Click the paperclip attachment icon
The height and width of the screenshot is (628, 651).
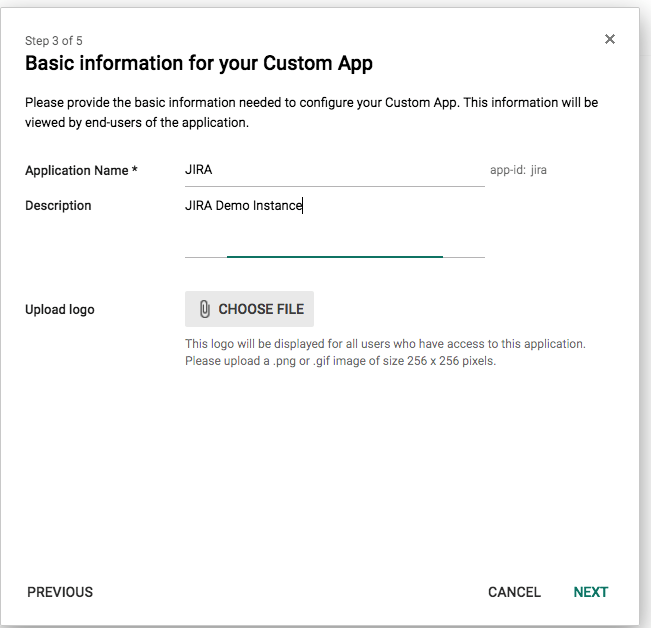click(x=204, y=309)
